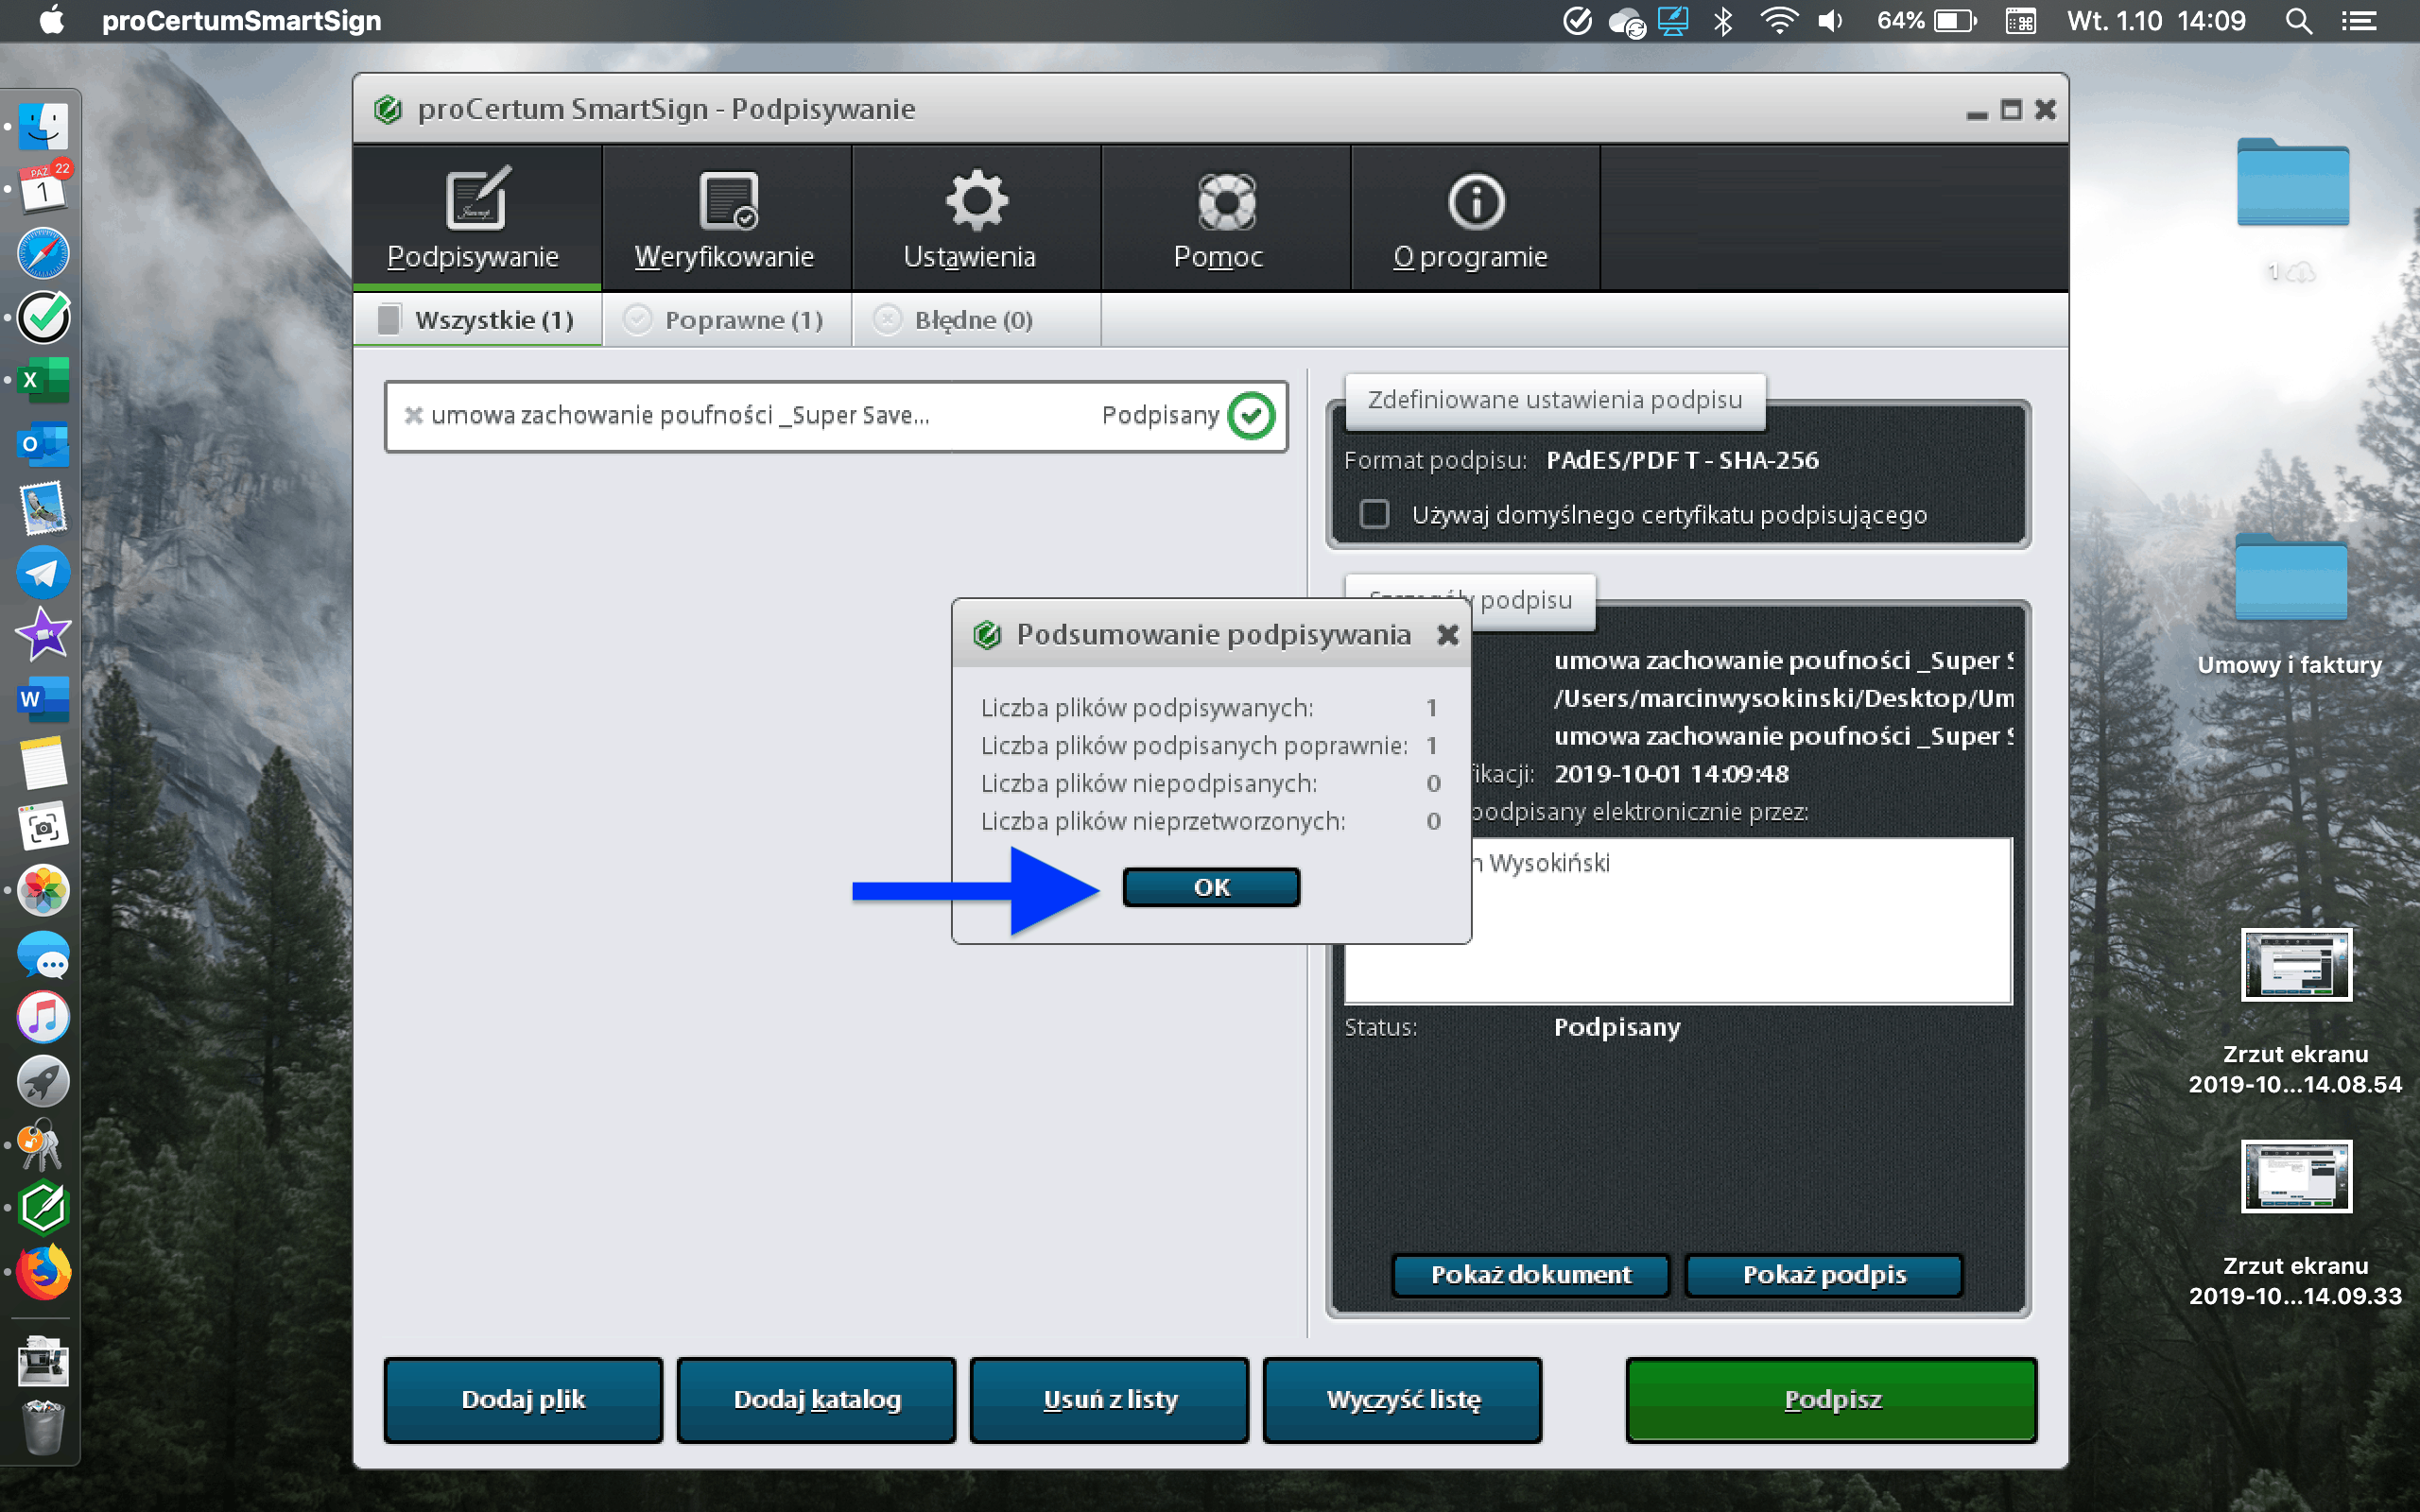Close the Podsumowanie podpisywania dialog
The height and width of the screenshot is (1512, 2420).
click(1447, 634)
